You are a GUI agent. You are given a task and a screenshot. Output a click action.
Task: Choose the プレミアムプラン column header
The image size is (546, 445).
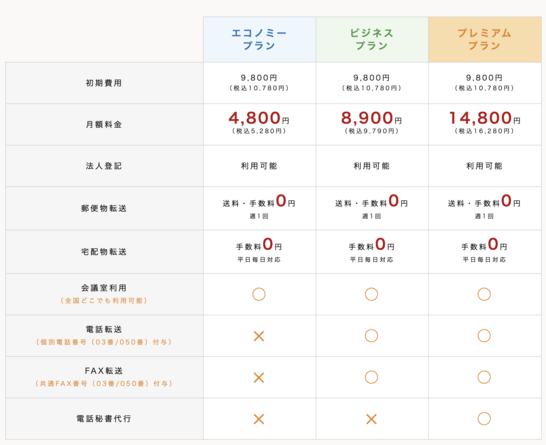pyautogui.click(x=485, y=39)
